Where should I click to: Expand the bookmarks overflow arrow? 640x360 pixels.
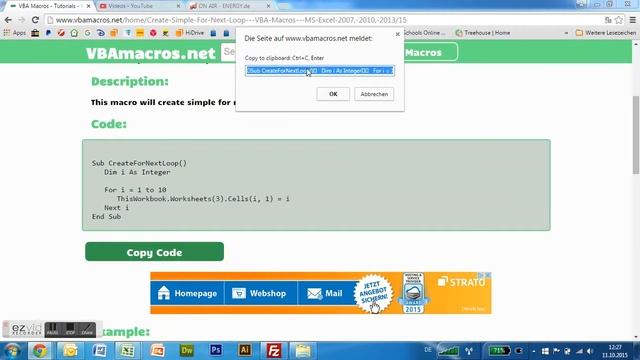point(566,33)
